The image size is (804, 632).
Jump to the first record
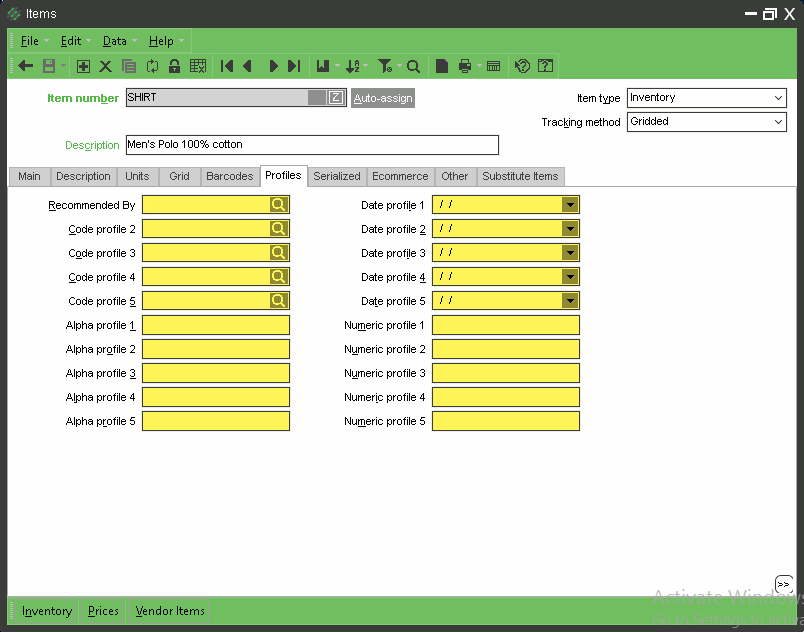click(227, 66)
